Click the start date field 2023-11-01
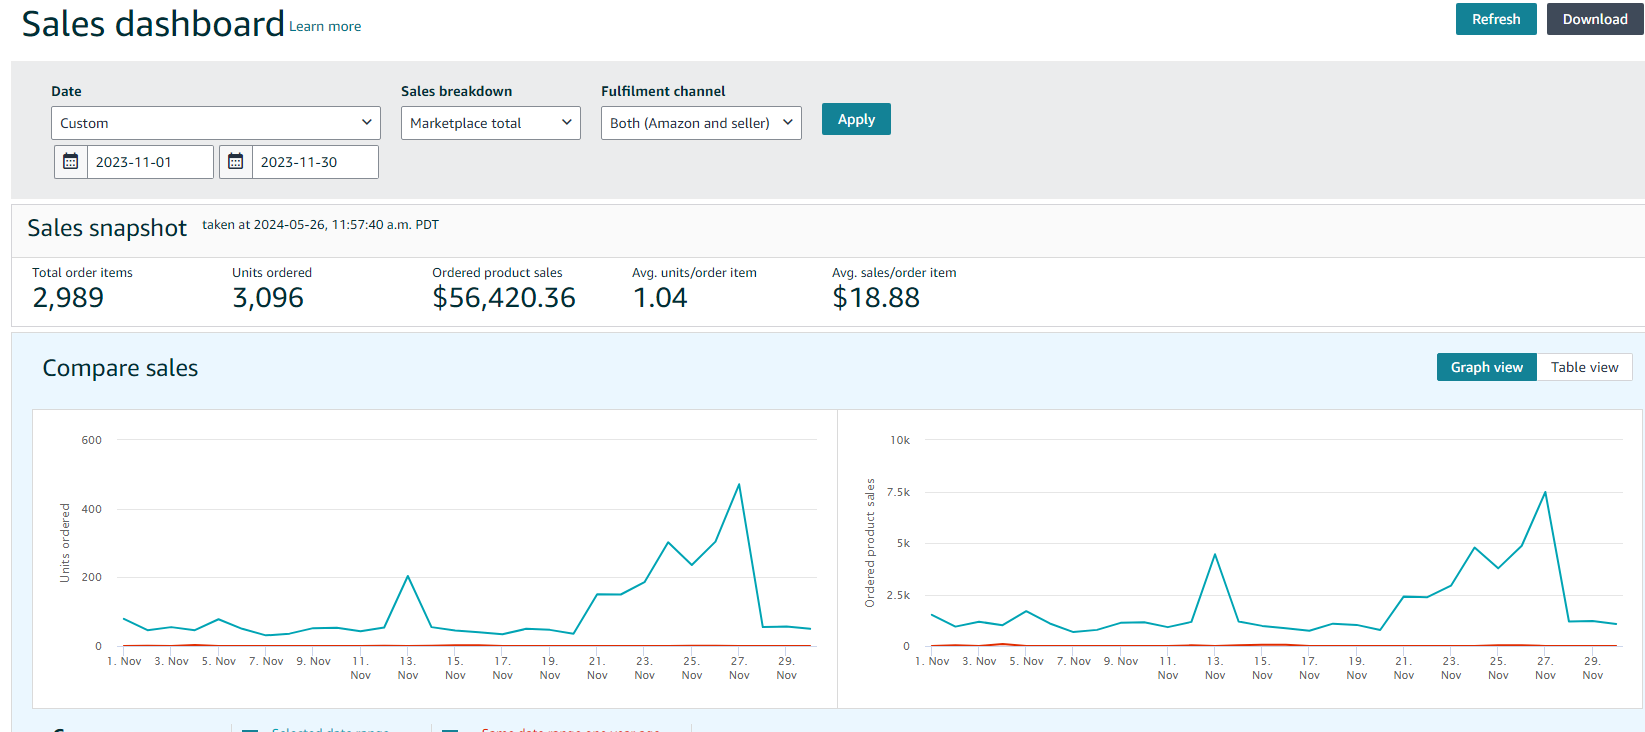The image size is (1645, 732). tap(150, 162)
